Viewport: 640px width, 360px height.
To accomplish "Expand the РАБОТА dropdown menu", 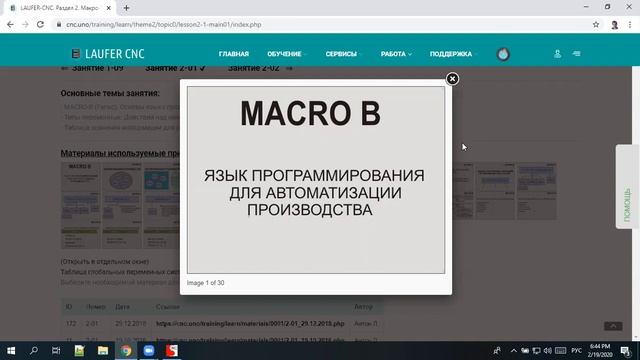I will pos(395,54).
